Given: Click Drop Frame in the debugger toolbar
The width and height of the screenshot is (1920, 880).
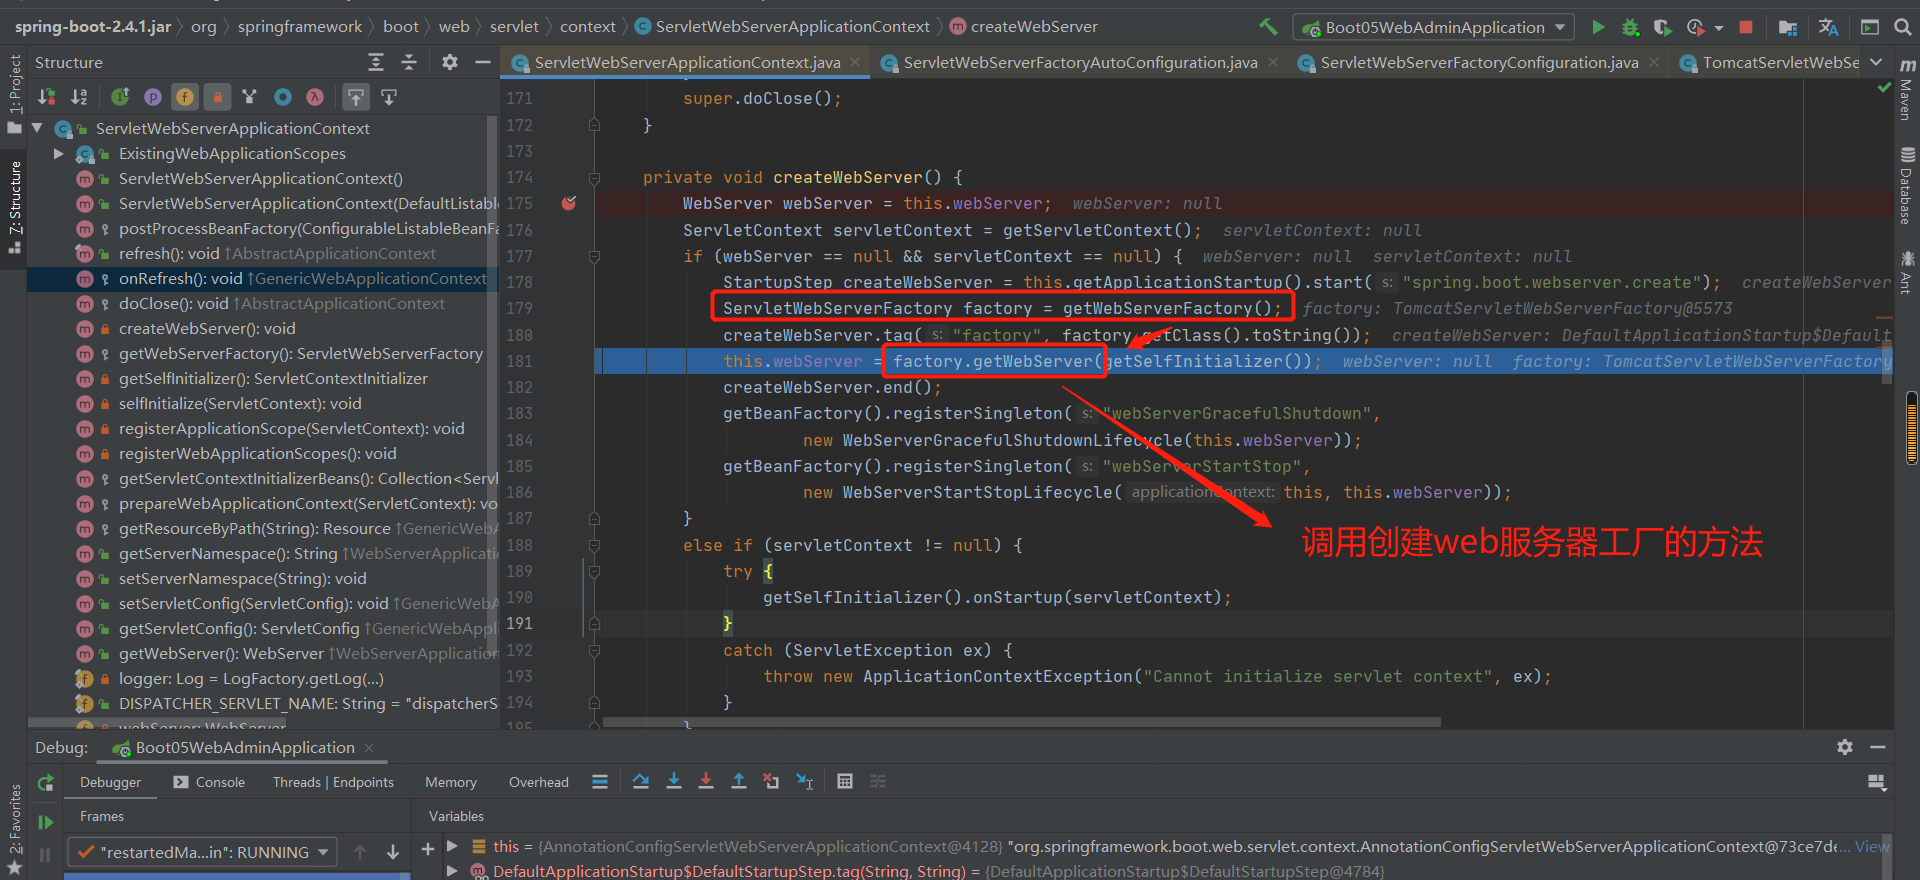Looking at the screenshot, I should [771, 781].
